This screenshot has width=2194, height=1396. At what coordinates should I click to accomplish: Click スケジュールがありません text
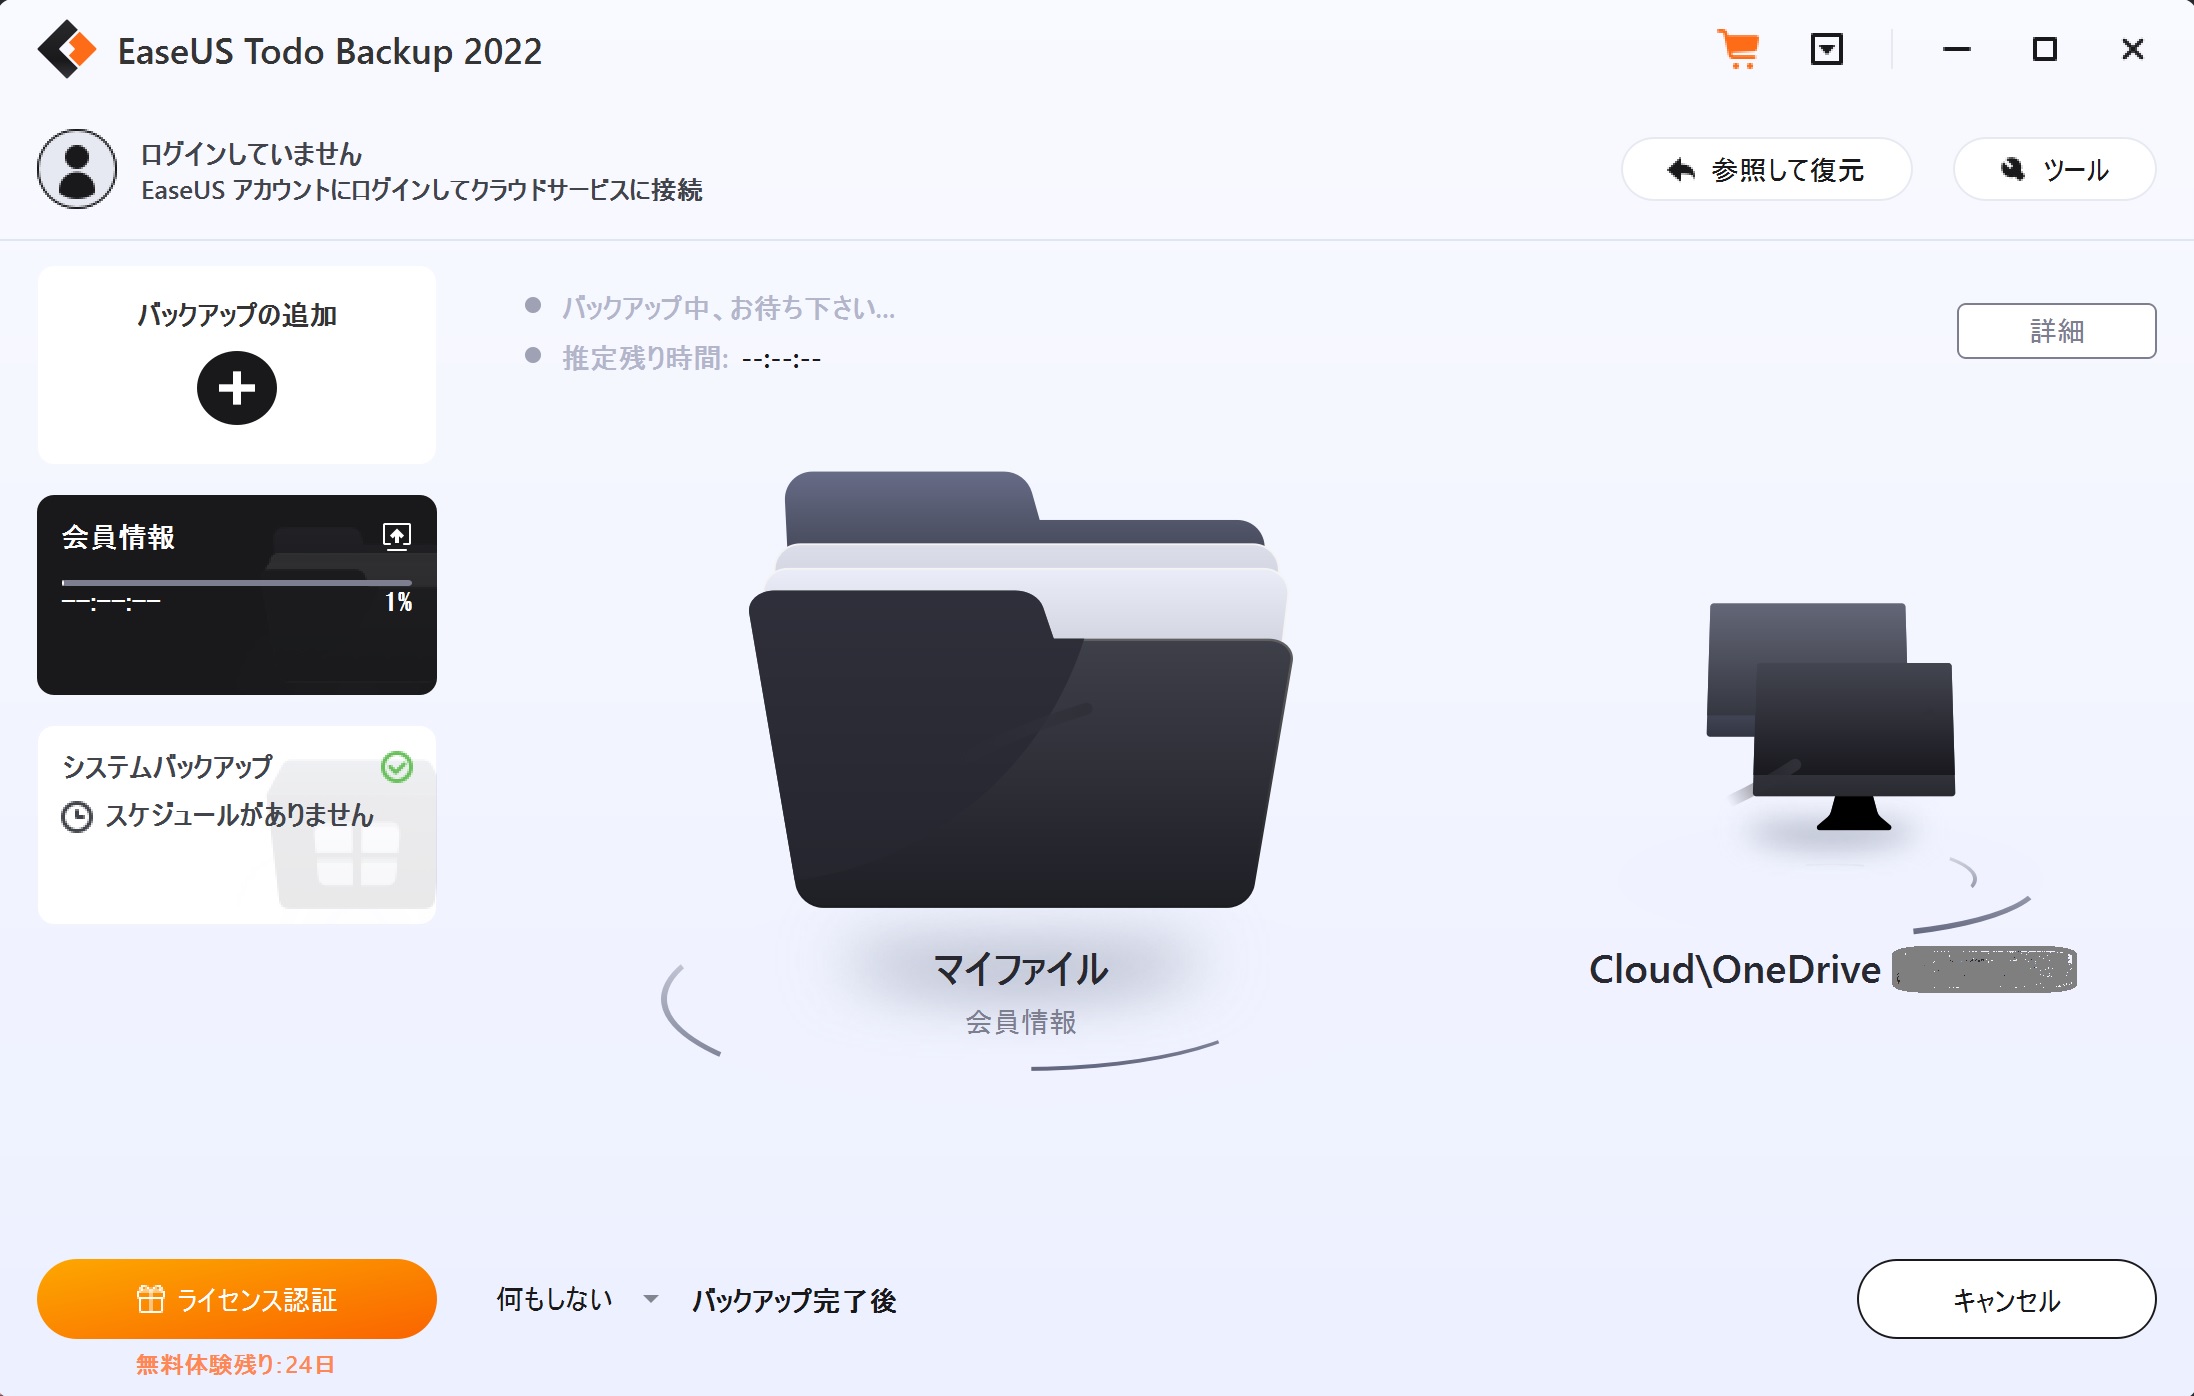[239, 815]
